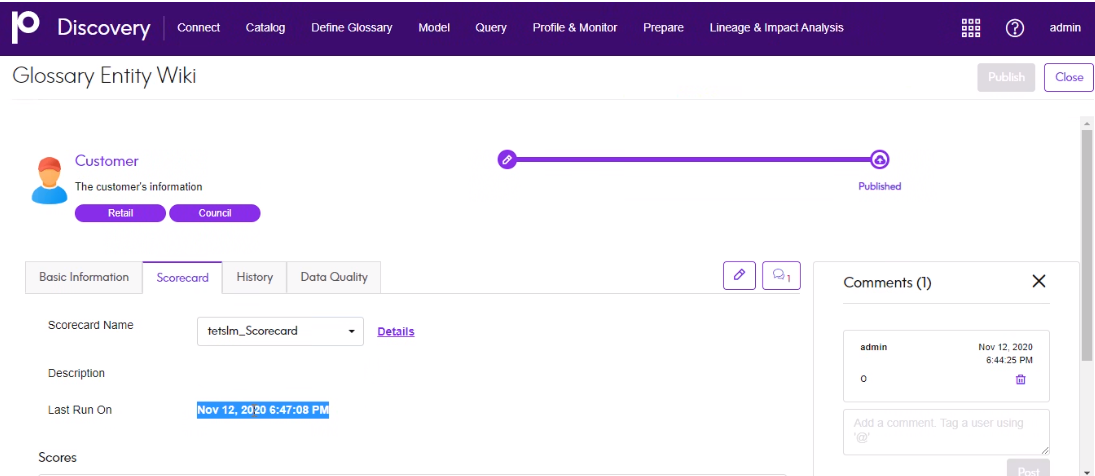1095x476 pixels.
Task: Open the Profile & Monitor menu
Action: click(575, 28)
